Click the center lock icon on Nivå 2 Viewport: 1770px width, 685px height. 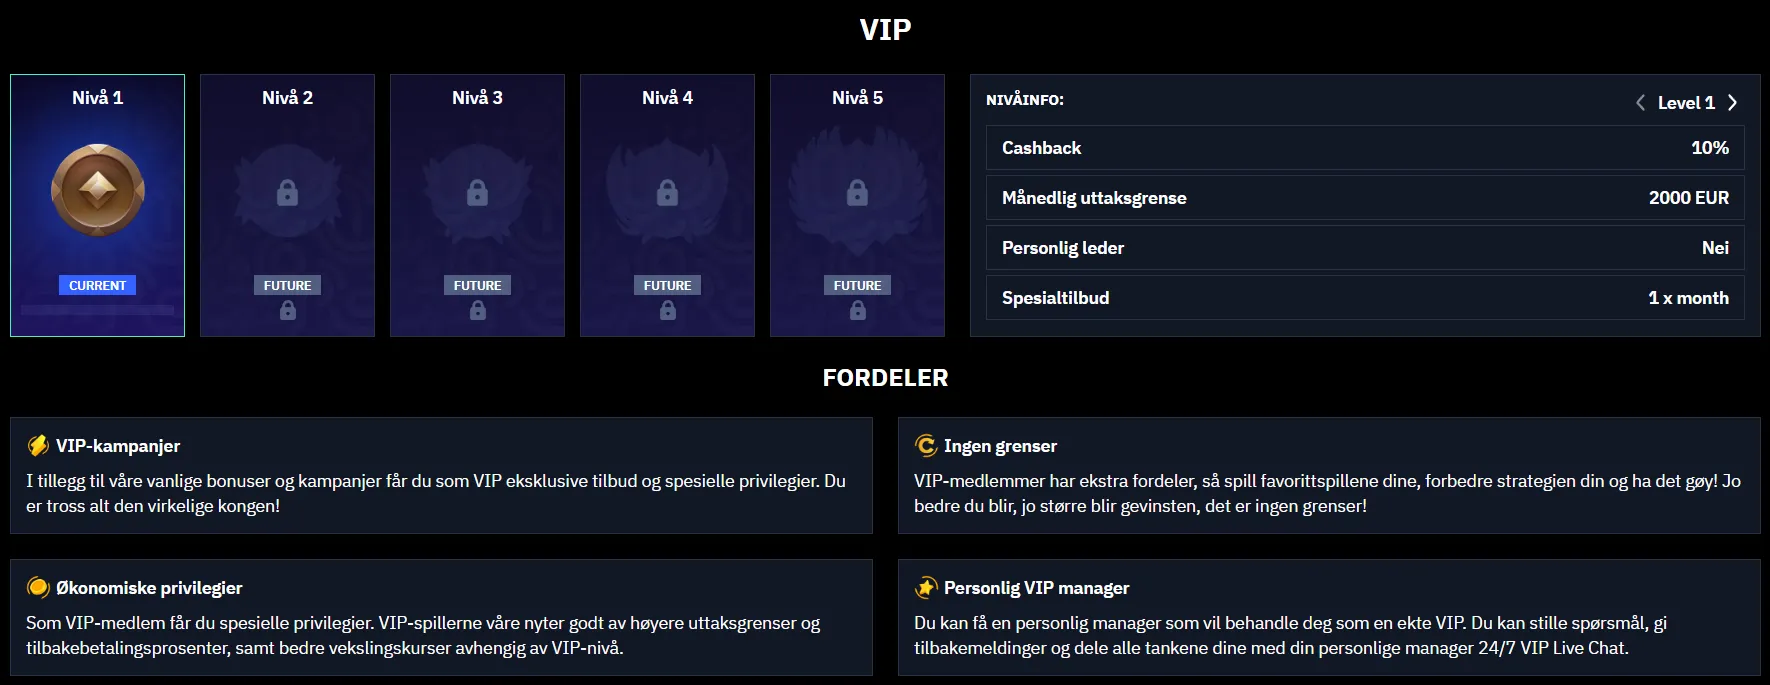click(x=287, y=192)
